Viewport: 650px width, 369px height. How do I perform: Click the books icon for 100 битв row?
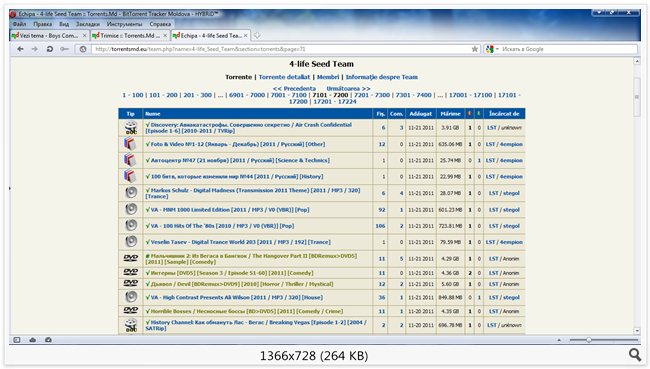130,176
